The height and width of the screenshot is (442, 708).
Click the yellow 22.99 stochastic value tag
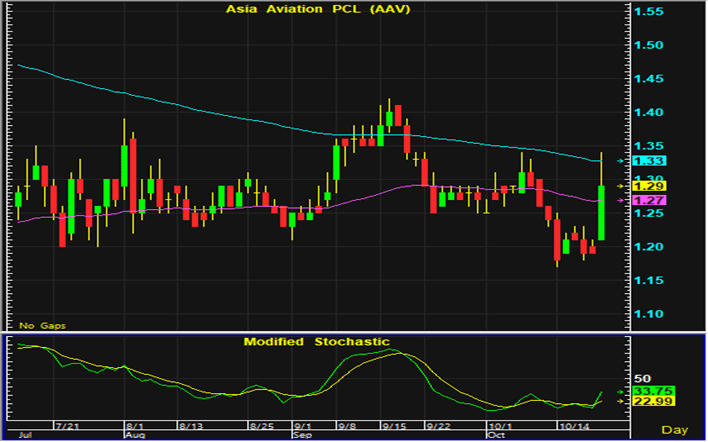point(653,401)
